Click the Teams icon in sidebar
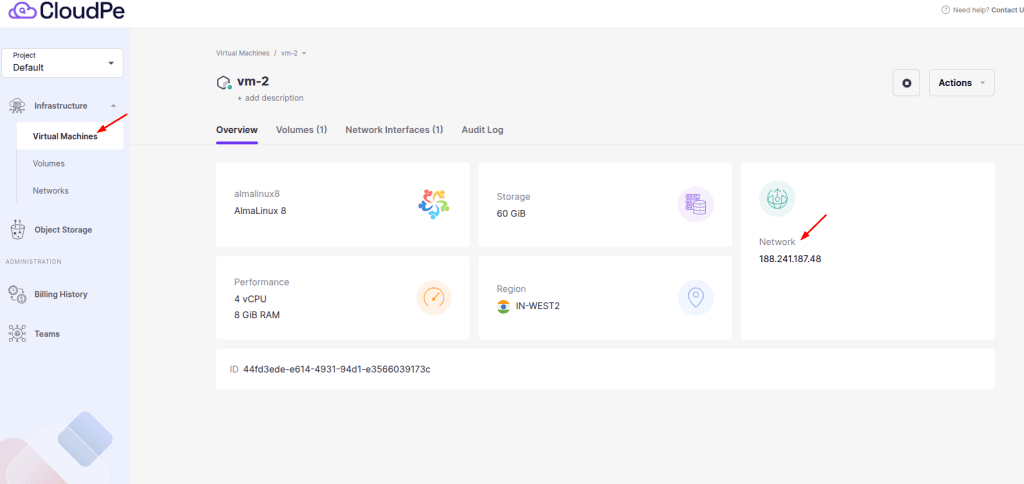Screen dimensions: 1024x484 17,334
